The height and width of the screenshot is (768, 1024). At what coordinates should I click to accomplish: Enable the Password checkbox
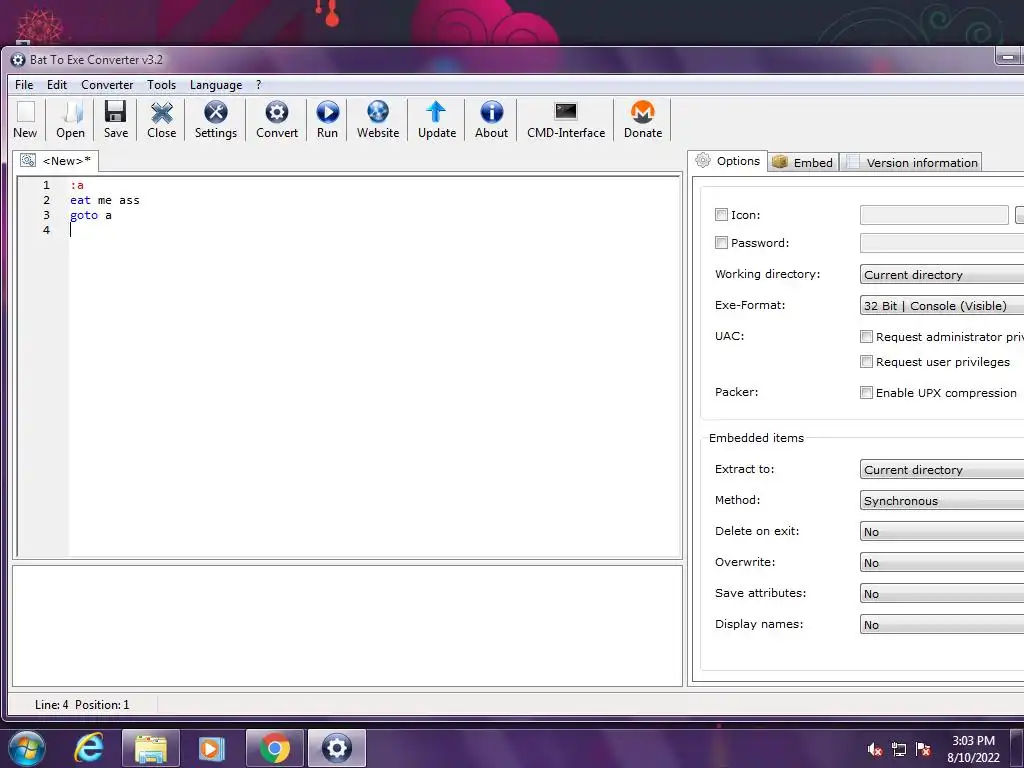coord(721,243)
